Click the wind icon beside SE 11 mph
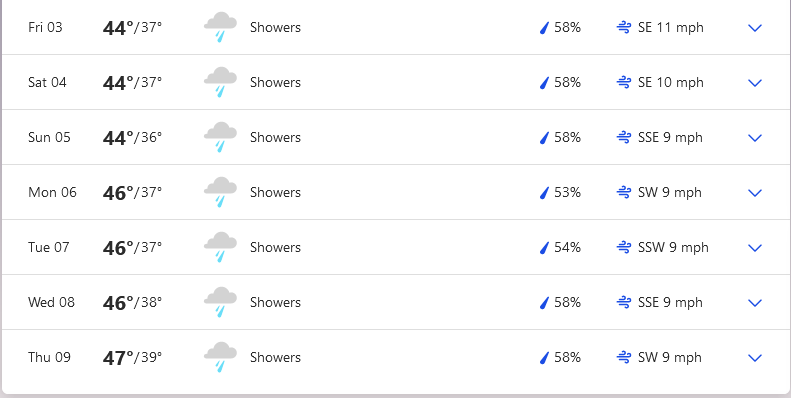Image resolution: width=791 pixels, height=398 pixels. [x=624, y=28]
